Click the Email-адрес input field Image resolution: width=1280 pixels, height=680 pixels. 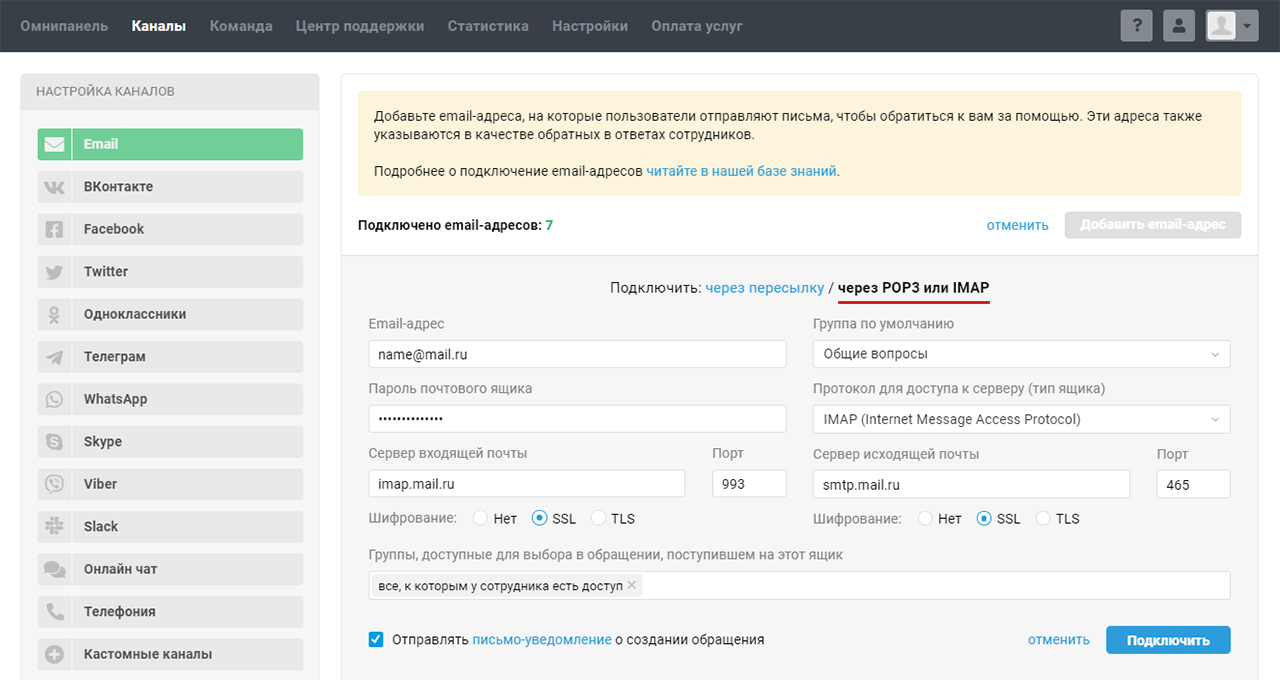click(x=577, y=354)
